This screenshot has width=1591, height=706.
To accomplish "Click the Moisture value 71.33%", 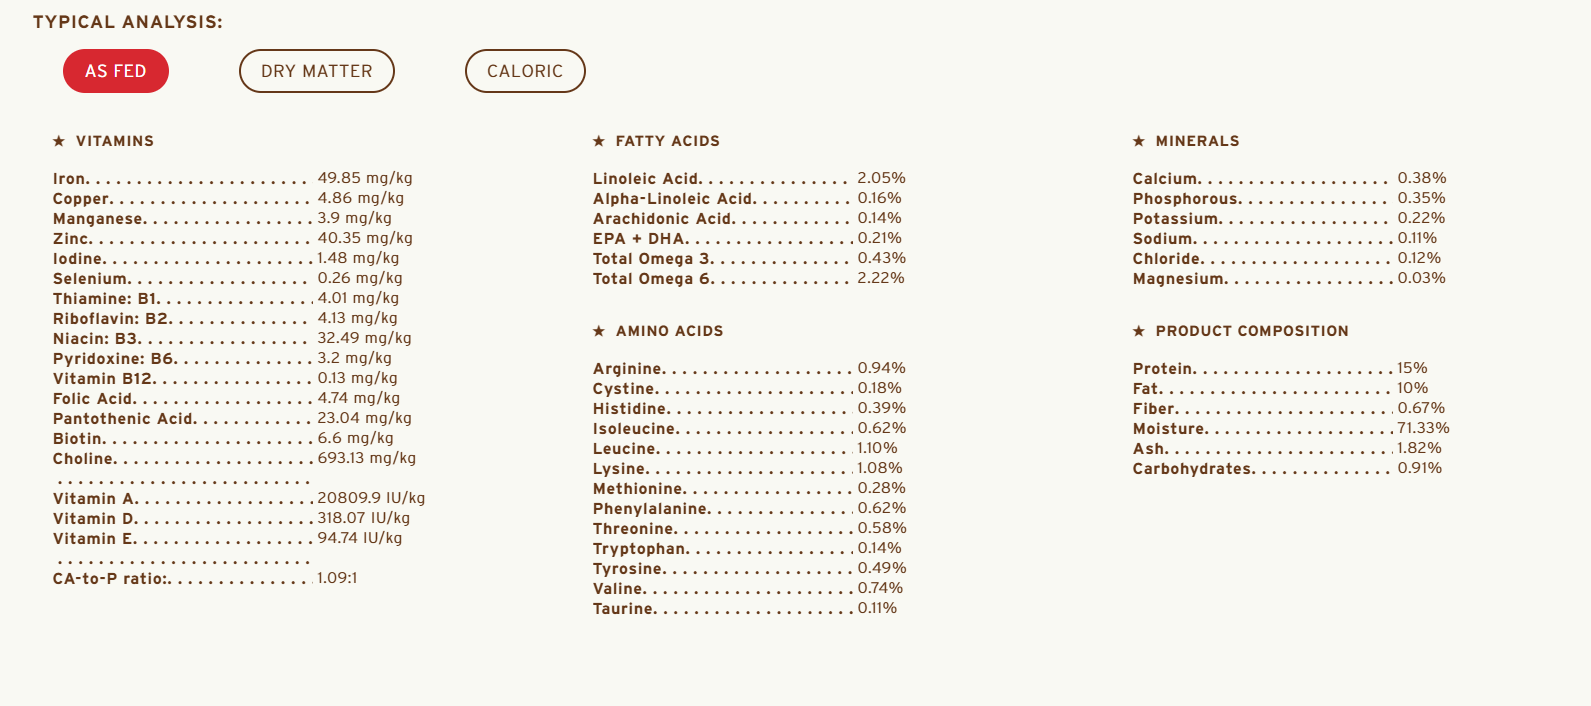I will point(1423,428).
